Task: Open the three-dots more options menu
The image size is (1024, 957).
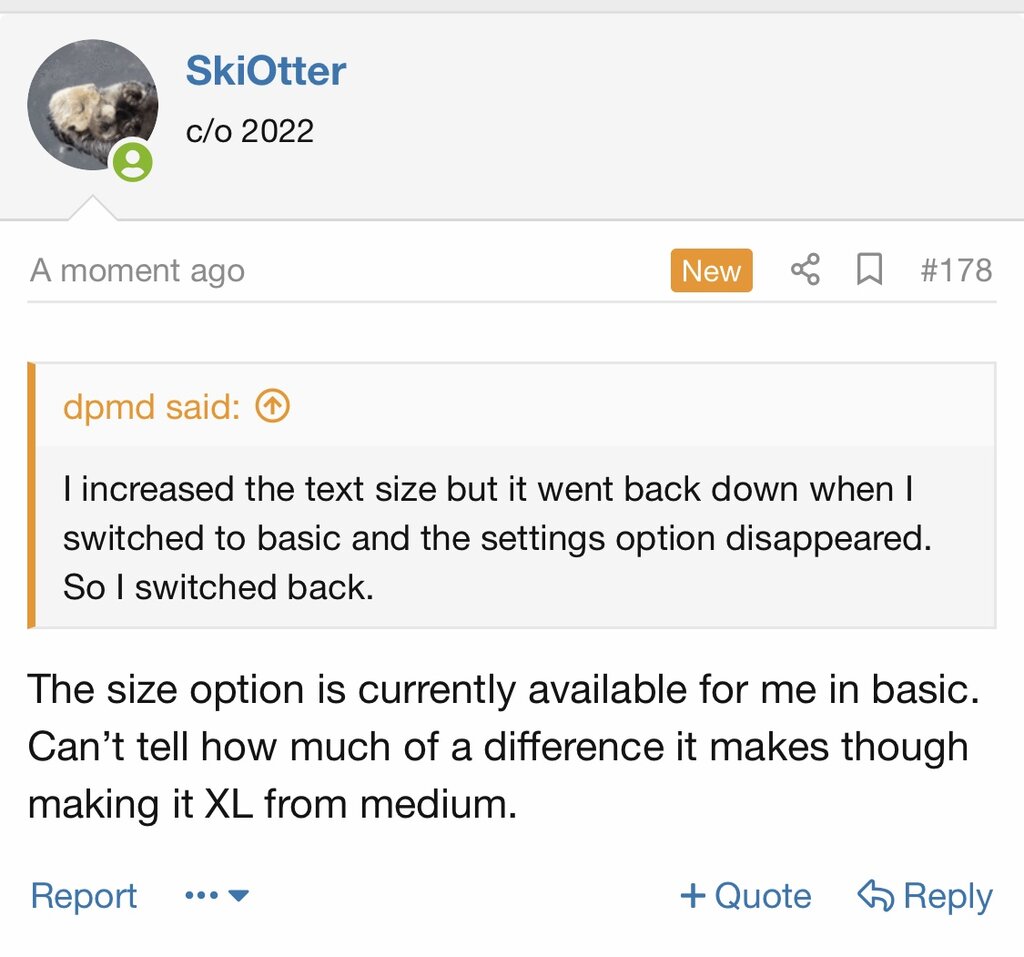Action: (x=201, y=896)
